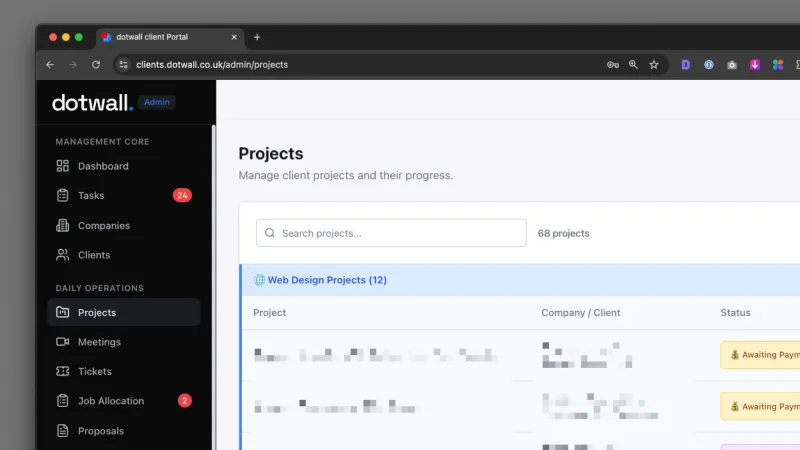Click the Dashboard grid icon
Image resolution: width=800 pixels, height=450 pixels.
click(x=62, y=166)
